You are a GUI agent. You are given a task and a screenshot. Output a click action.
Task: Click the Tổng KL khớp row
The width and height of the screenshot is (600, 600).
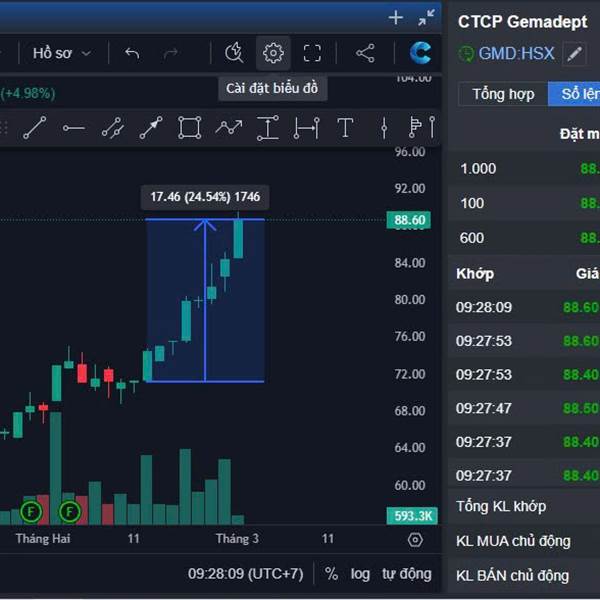point(524,507)
